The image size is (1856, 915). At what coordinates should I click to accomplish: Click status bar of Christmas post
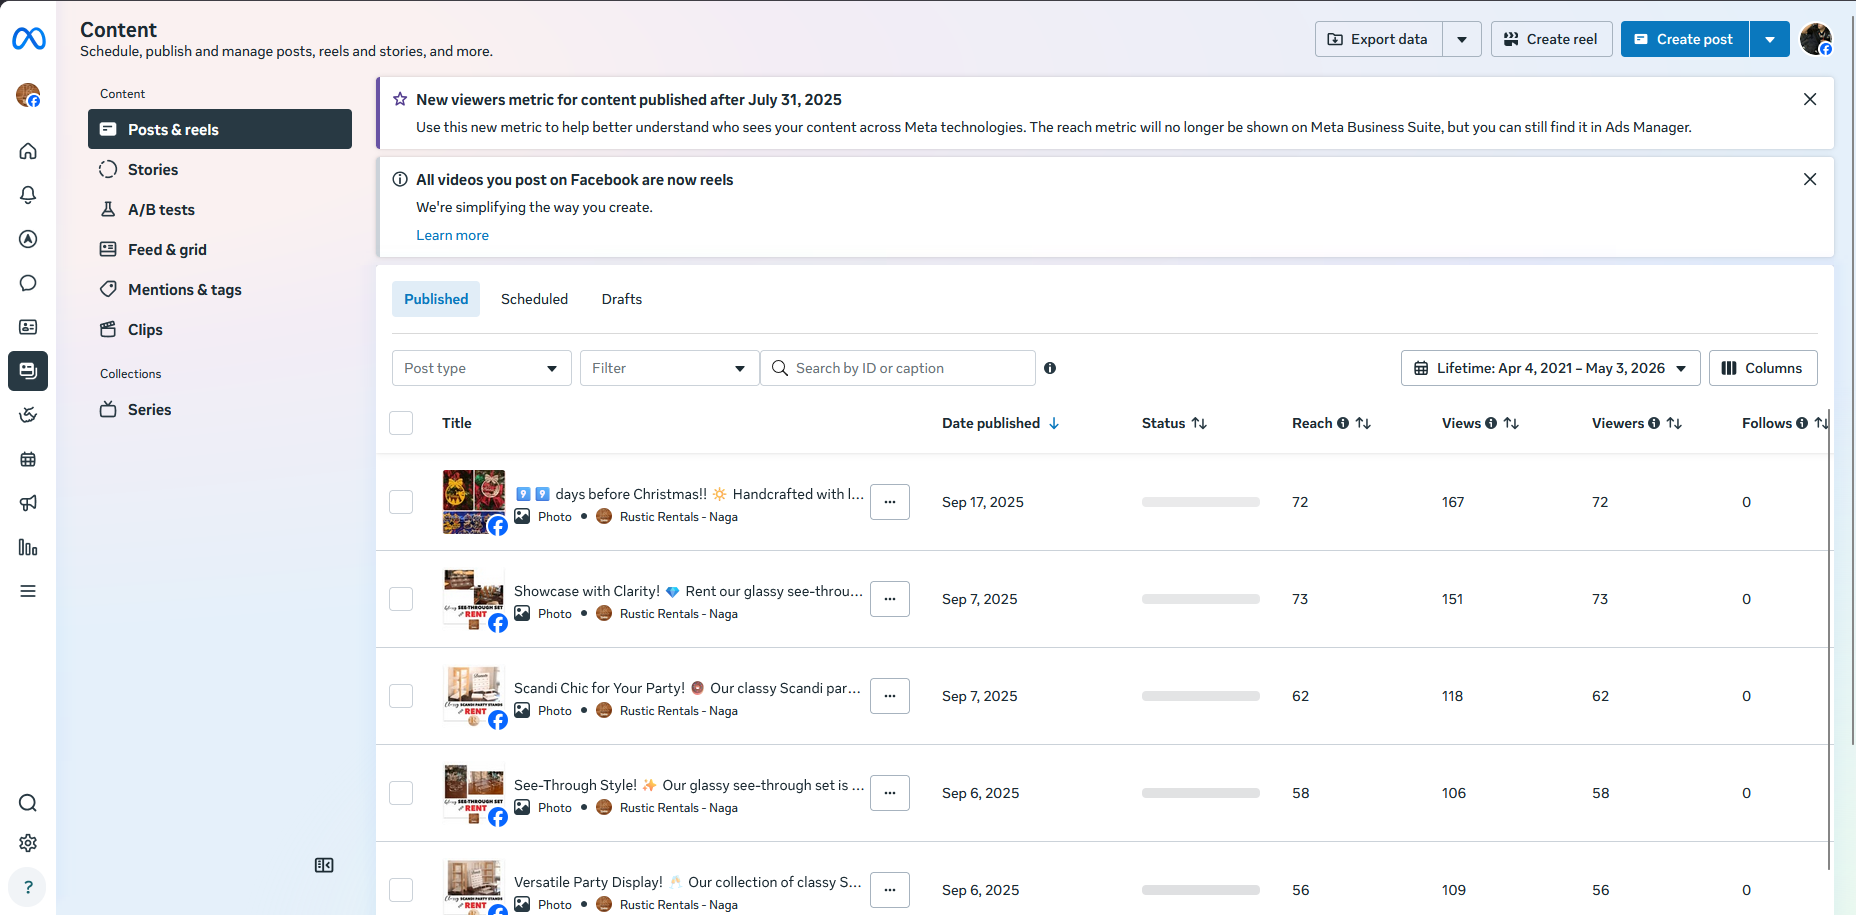[x=1201, y=502]
